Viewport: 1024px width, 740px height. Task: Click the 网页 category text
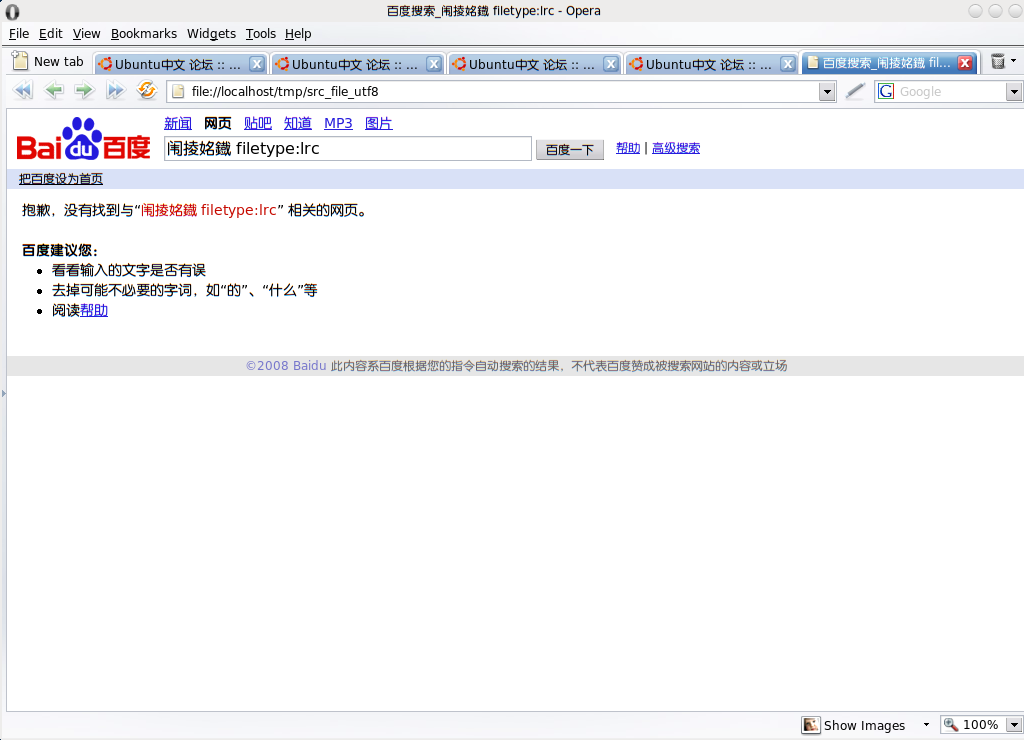217,123
